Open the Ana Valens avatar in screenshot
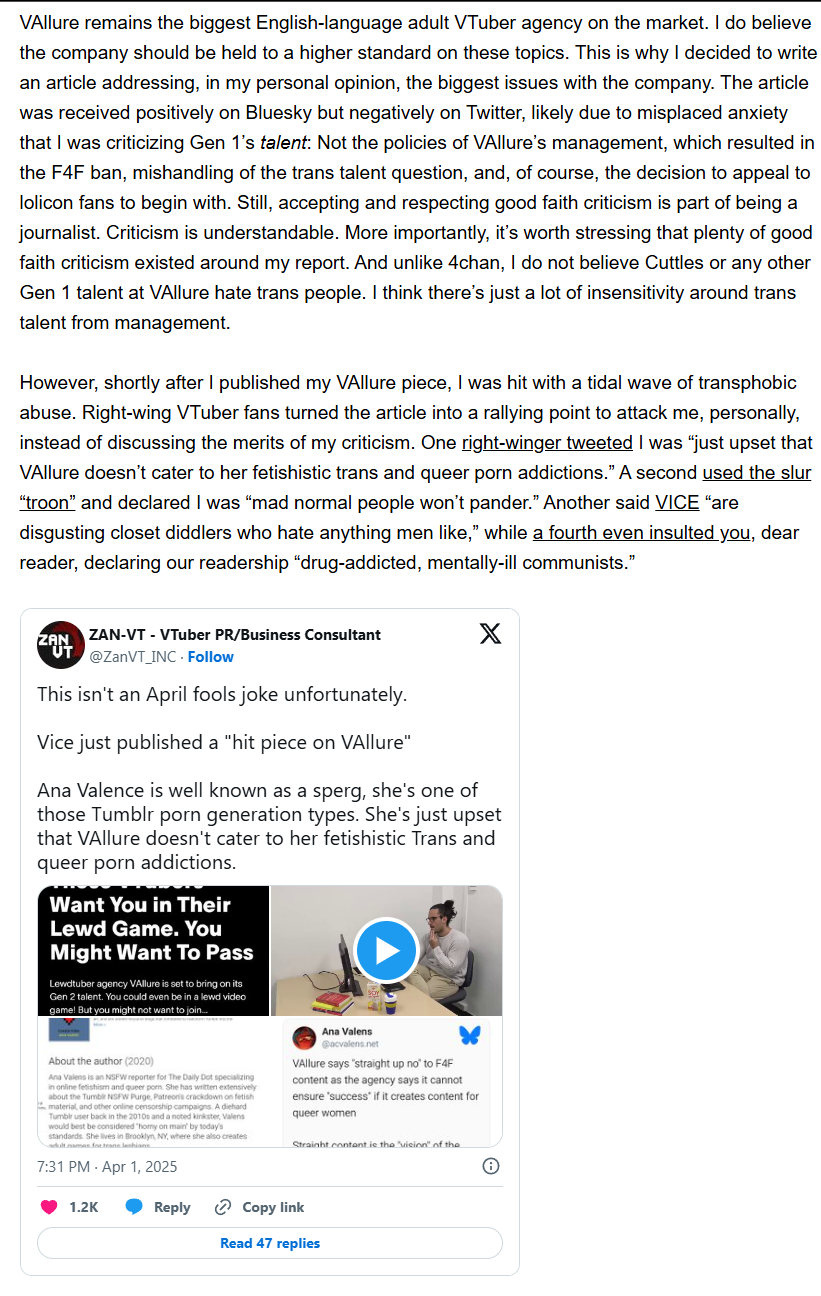Screen dimensions: 821x1296 [x=306, y=1036]
